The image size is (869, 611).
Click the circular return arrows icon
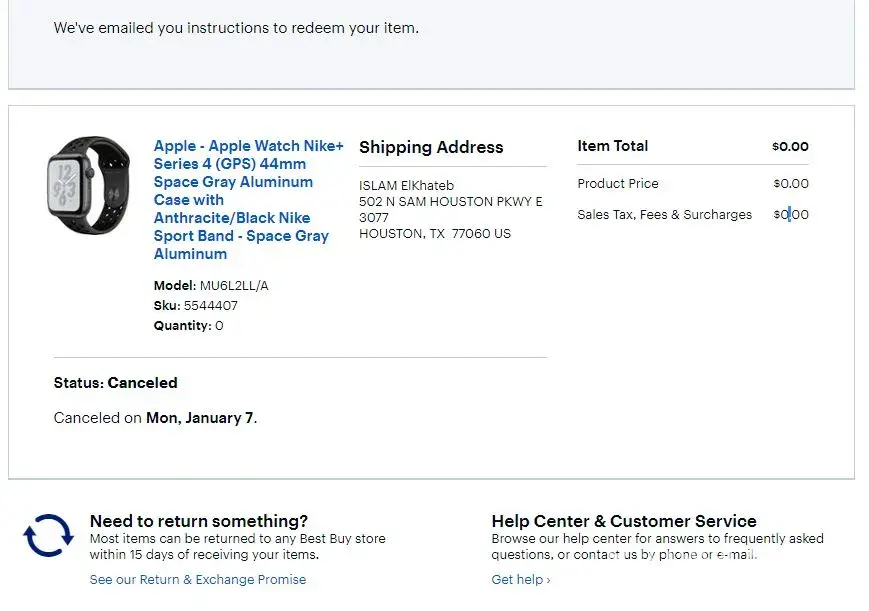[49, 536]
